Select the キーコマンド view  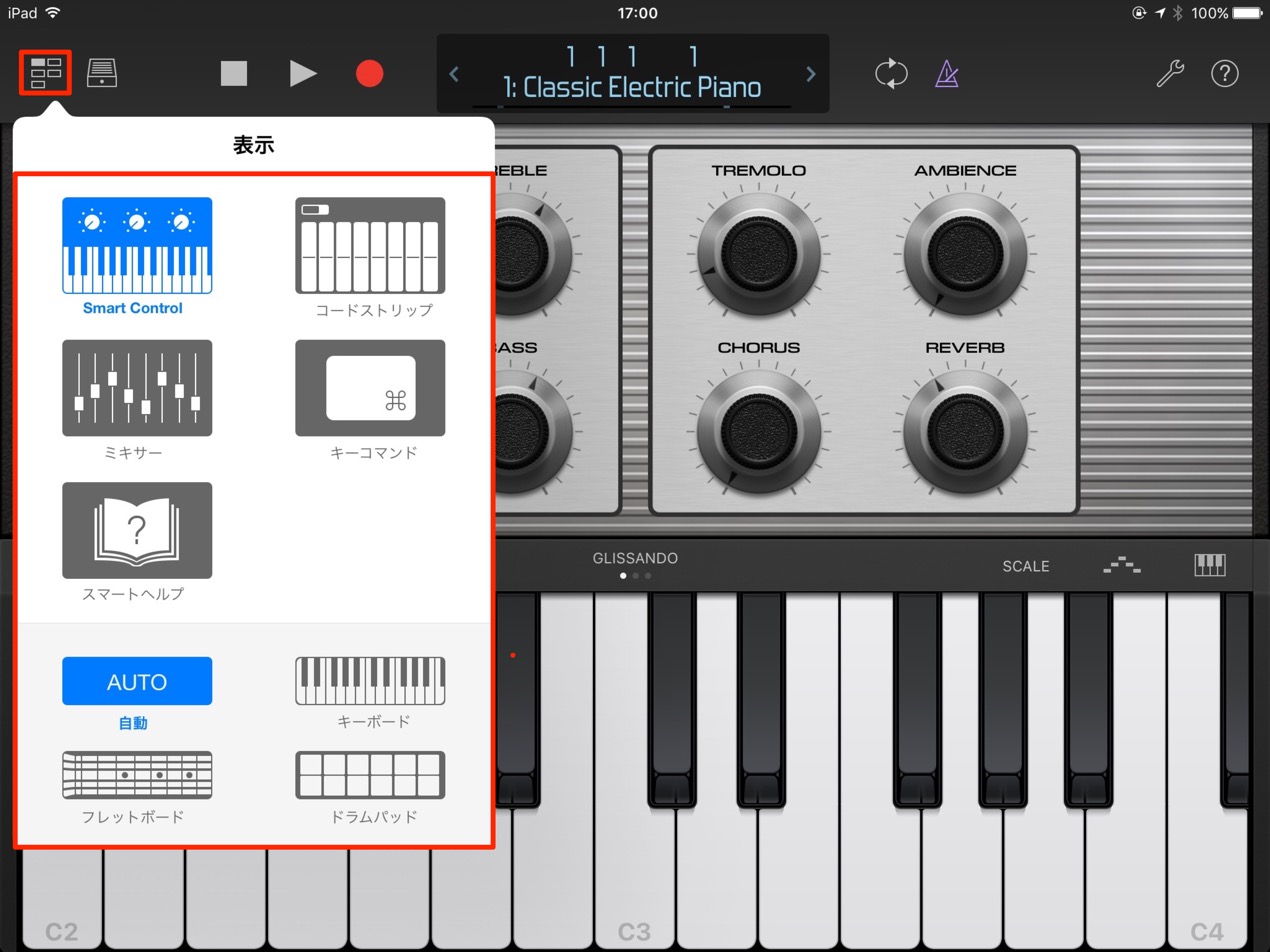pos(370,399)
